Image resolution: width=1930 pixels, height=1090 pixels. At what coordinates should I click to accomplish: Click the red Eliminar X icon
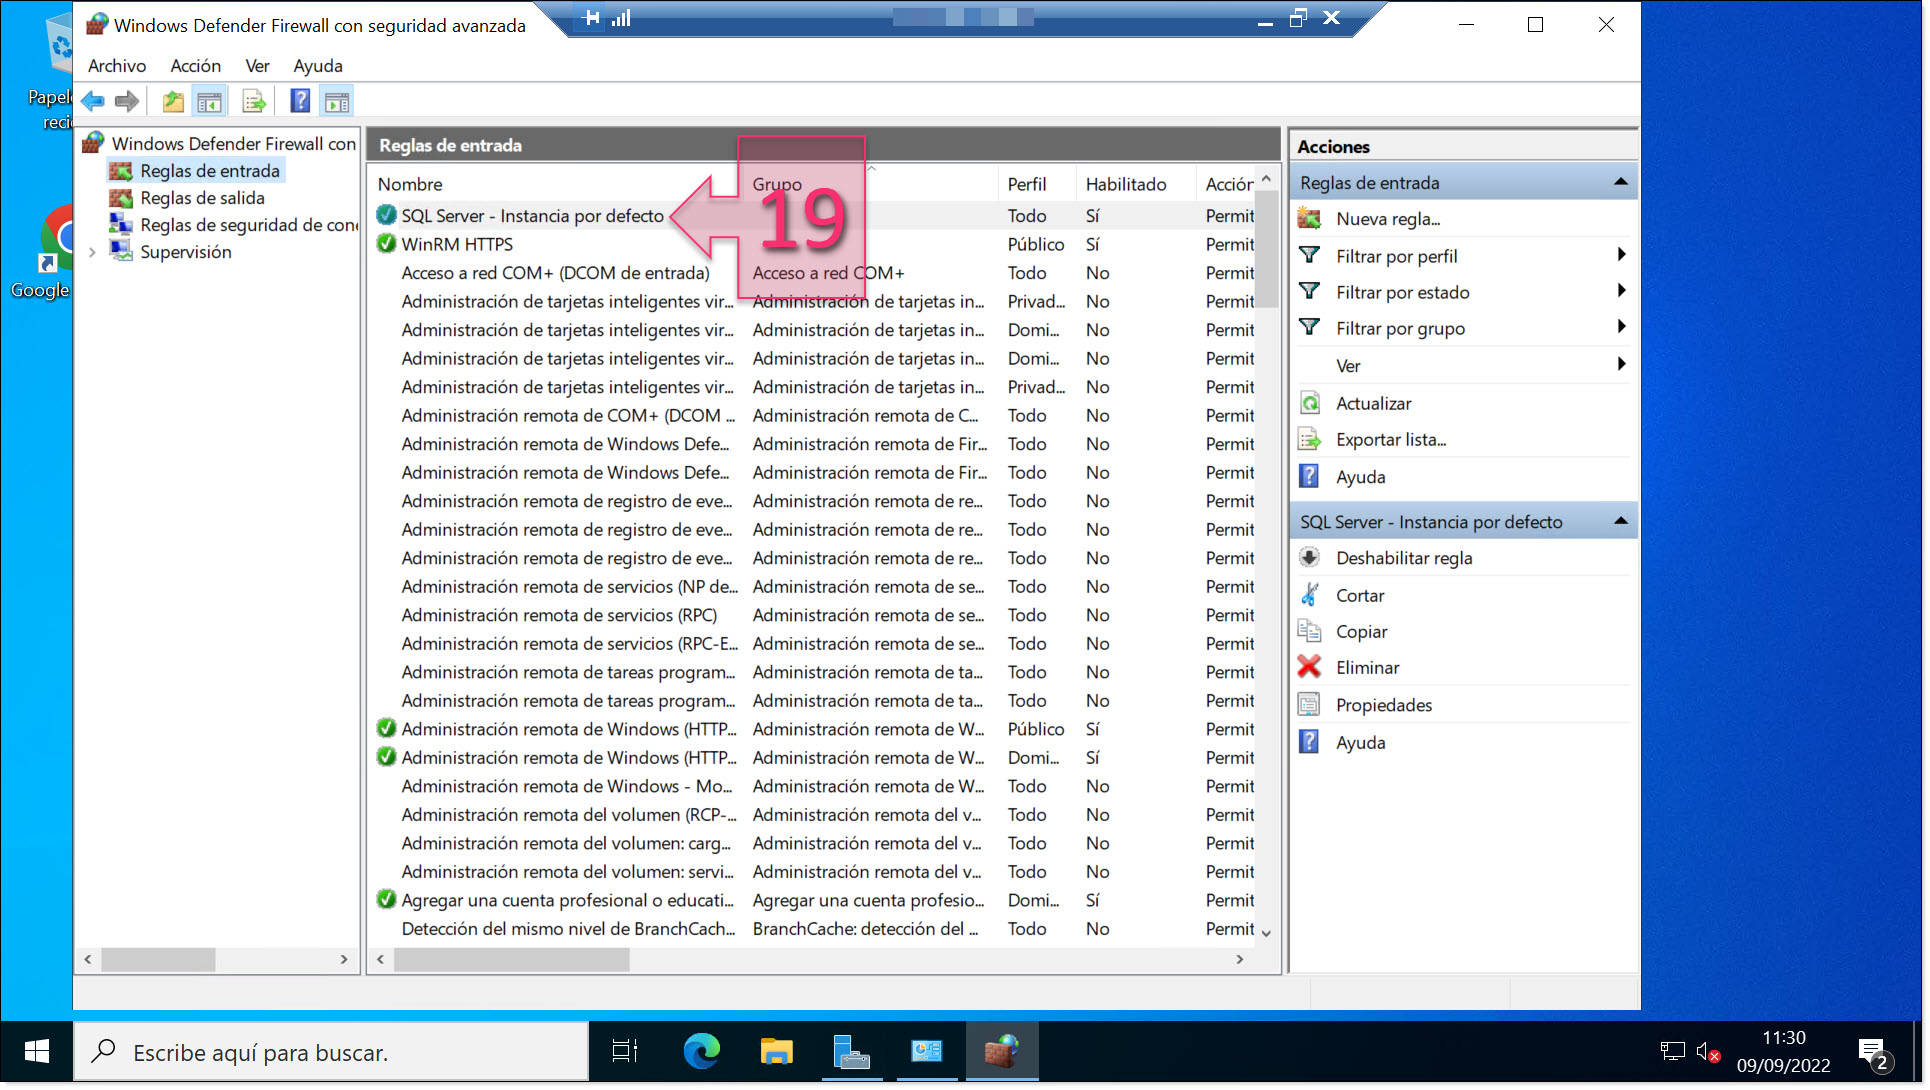[1309, 667]
